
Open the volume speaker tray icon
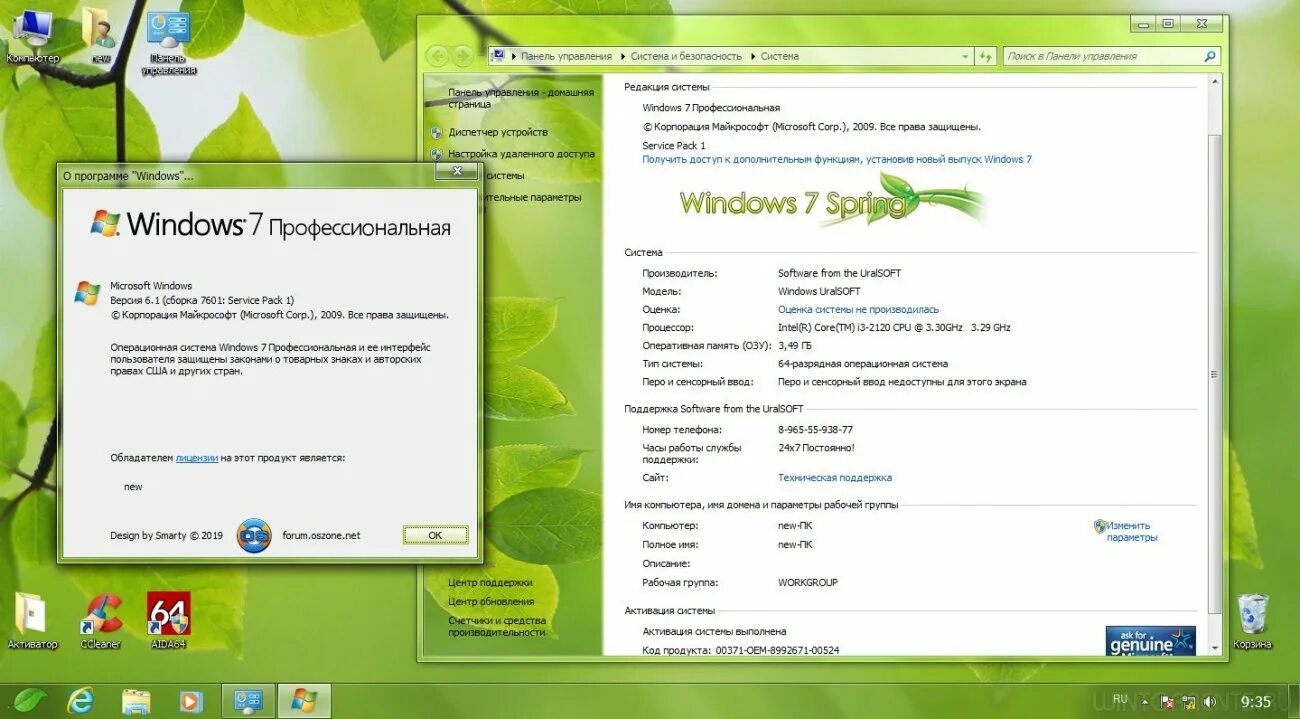coord(1209,702)
